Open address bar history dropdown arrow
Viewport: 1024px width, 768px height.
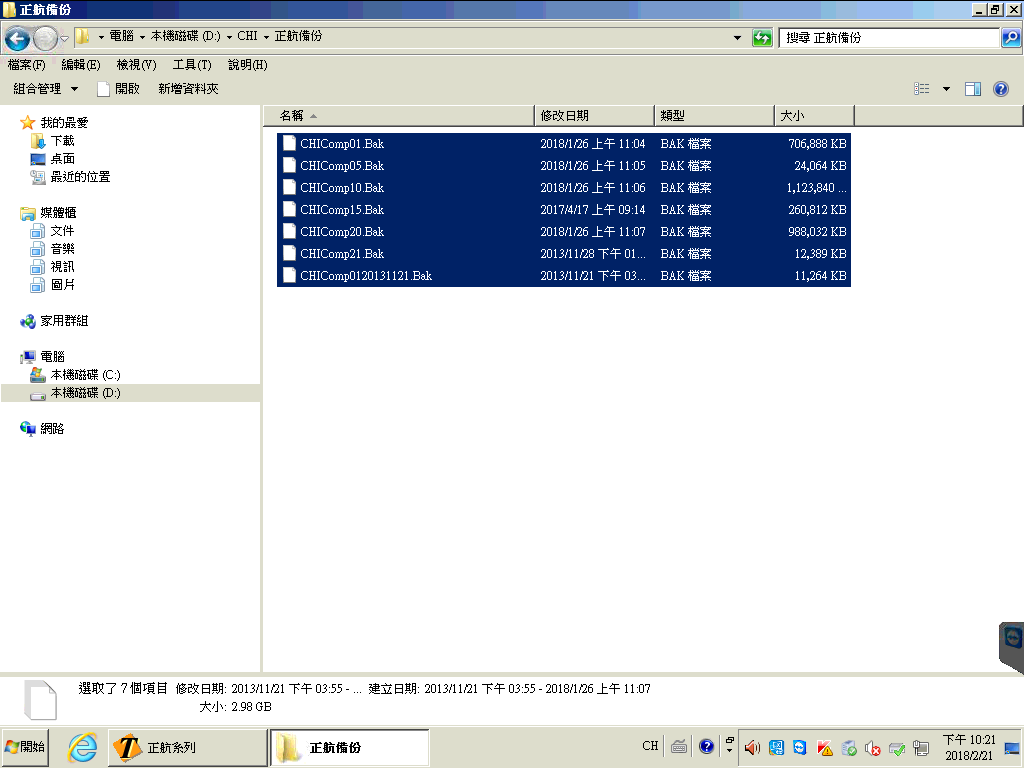click(x=737, y=37)
